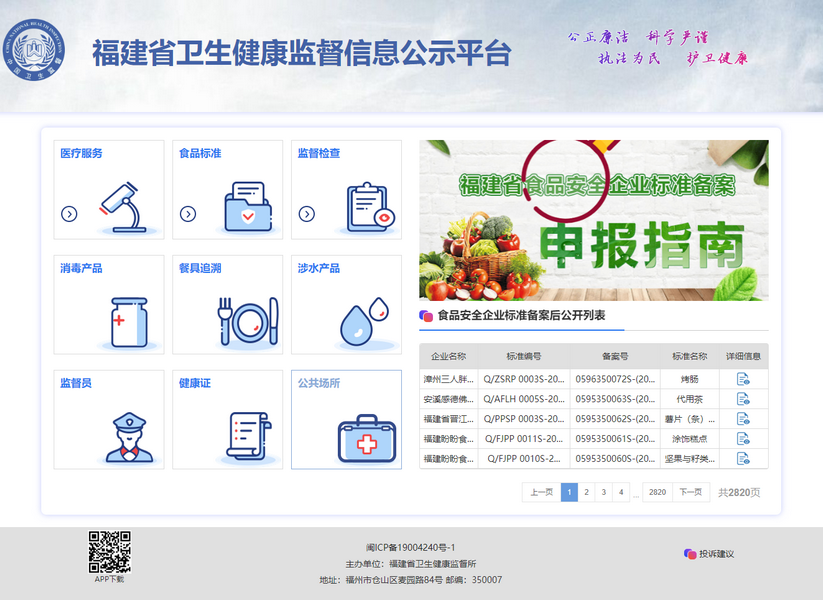
Task: Click the APP下载 QR code
Action: (x=109, y=551)
